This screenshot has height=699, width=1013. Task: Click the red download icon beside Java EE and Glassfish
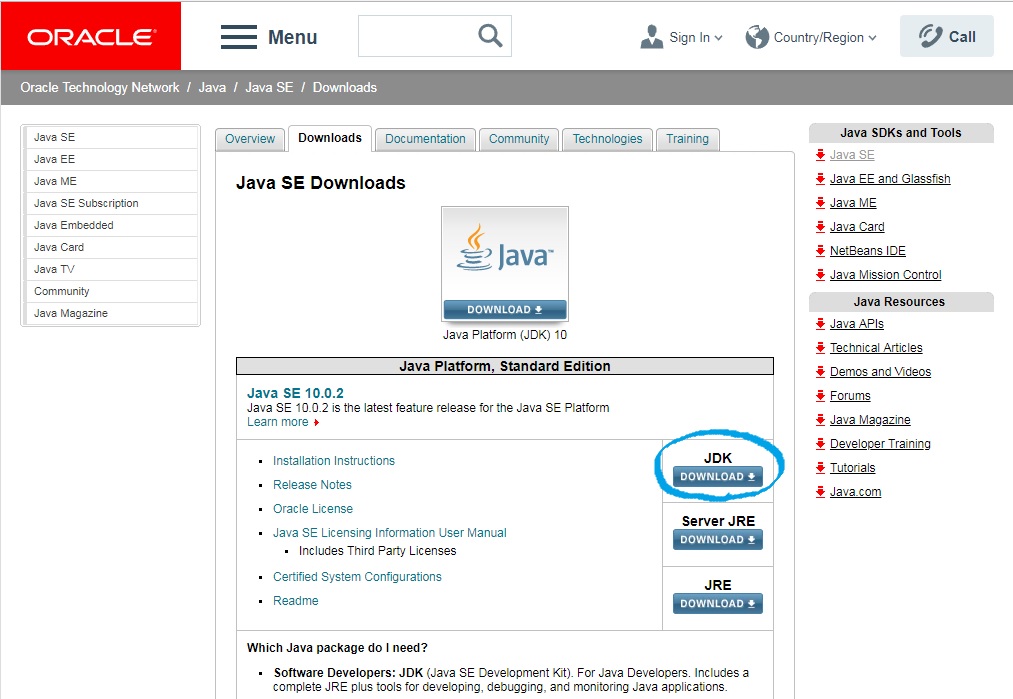point(820,178)
